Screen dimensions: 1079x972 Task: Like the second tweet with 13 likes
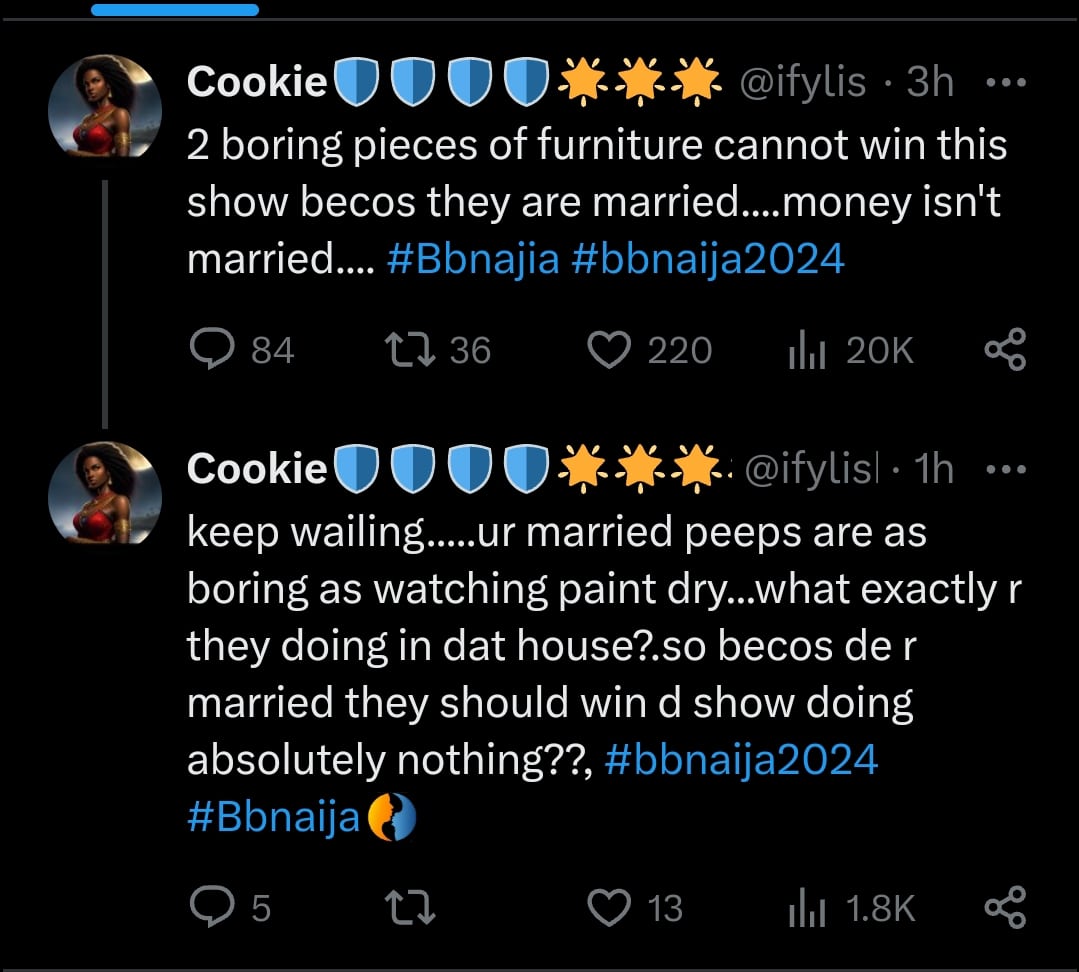click(609, 907)
